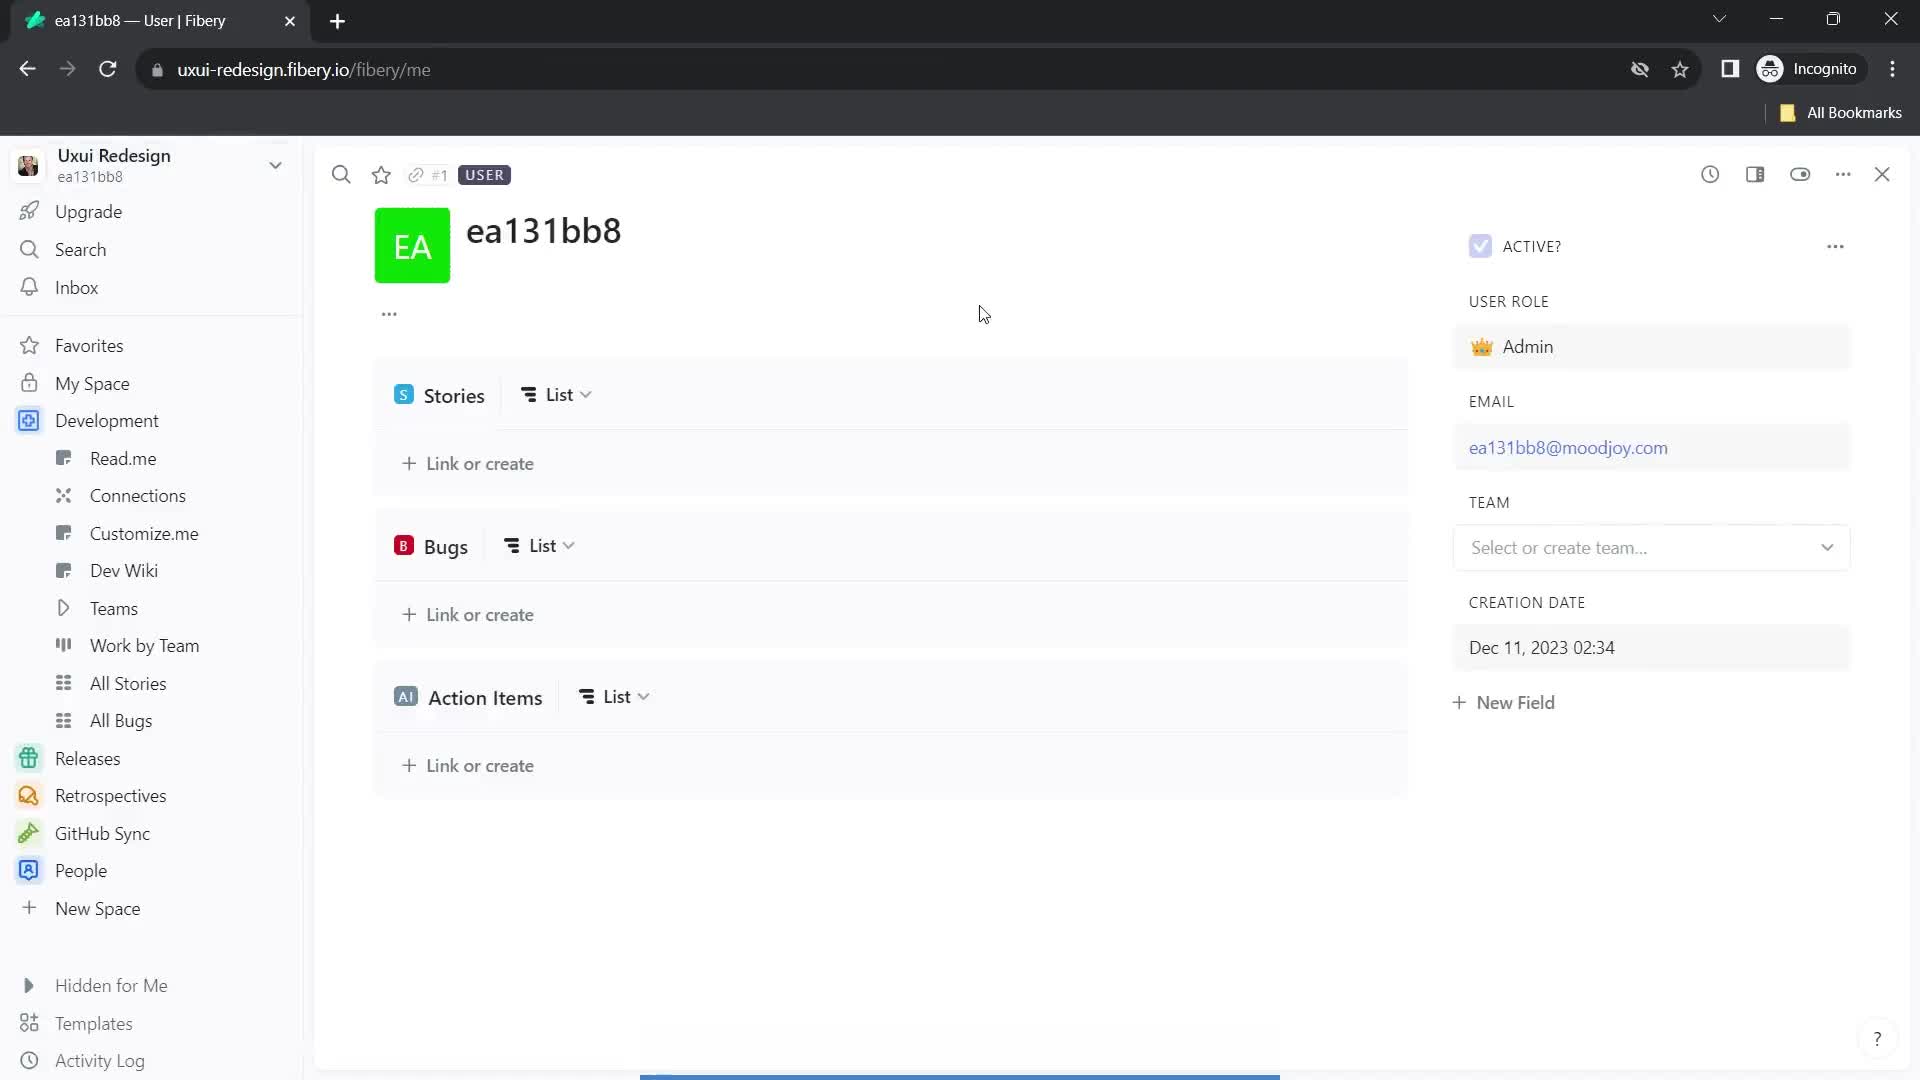Toggle the ACTIVE? checkbox for user
This screenshot has height=1080, width=1920.
1480,247
